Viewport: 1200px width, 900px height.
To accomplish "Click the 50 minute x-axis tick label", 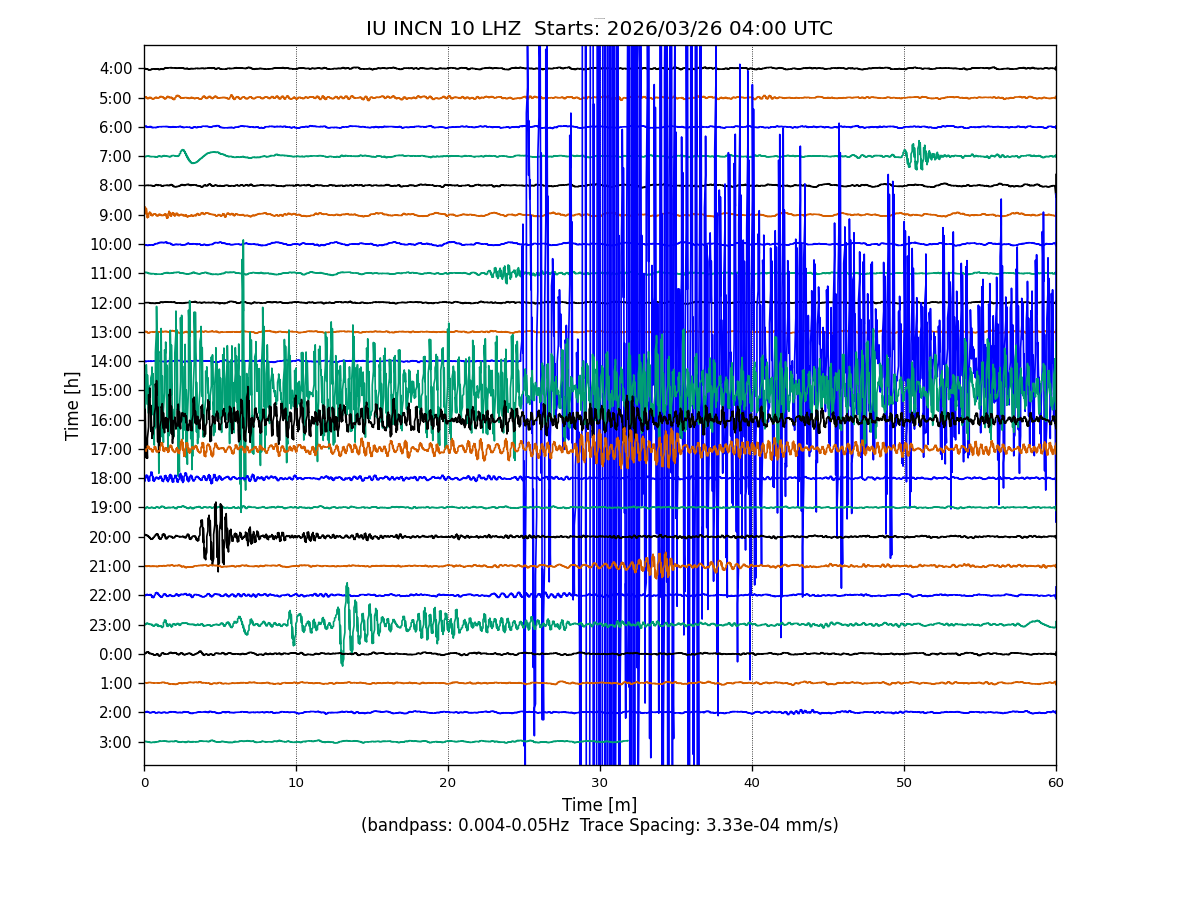I will click(904, 783).
